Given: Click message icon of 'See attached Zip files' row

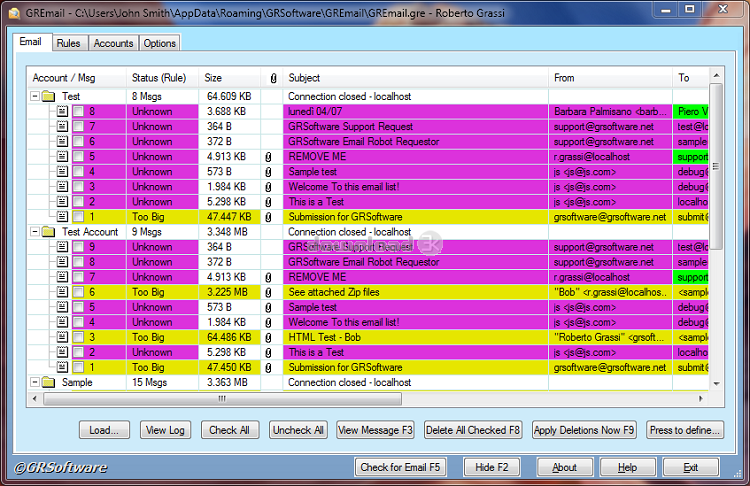Looking at the screenshot, I should pos(62,292).
